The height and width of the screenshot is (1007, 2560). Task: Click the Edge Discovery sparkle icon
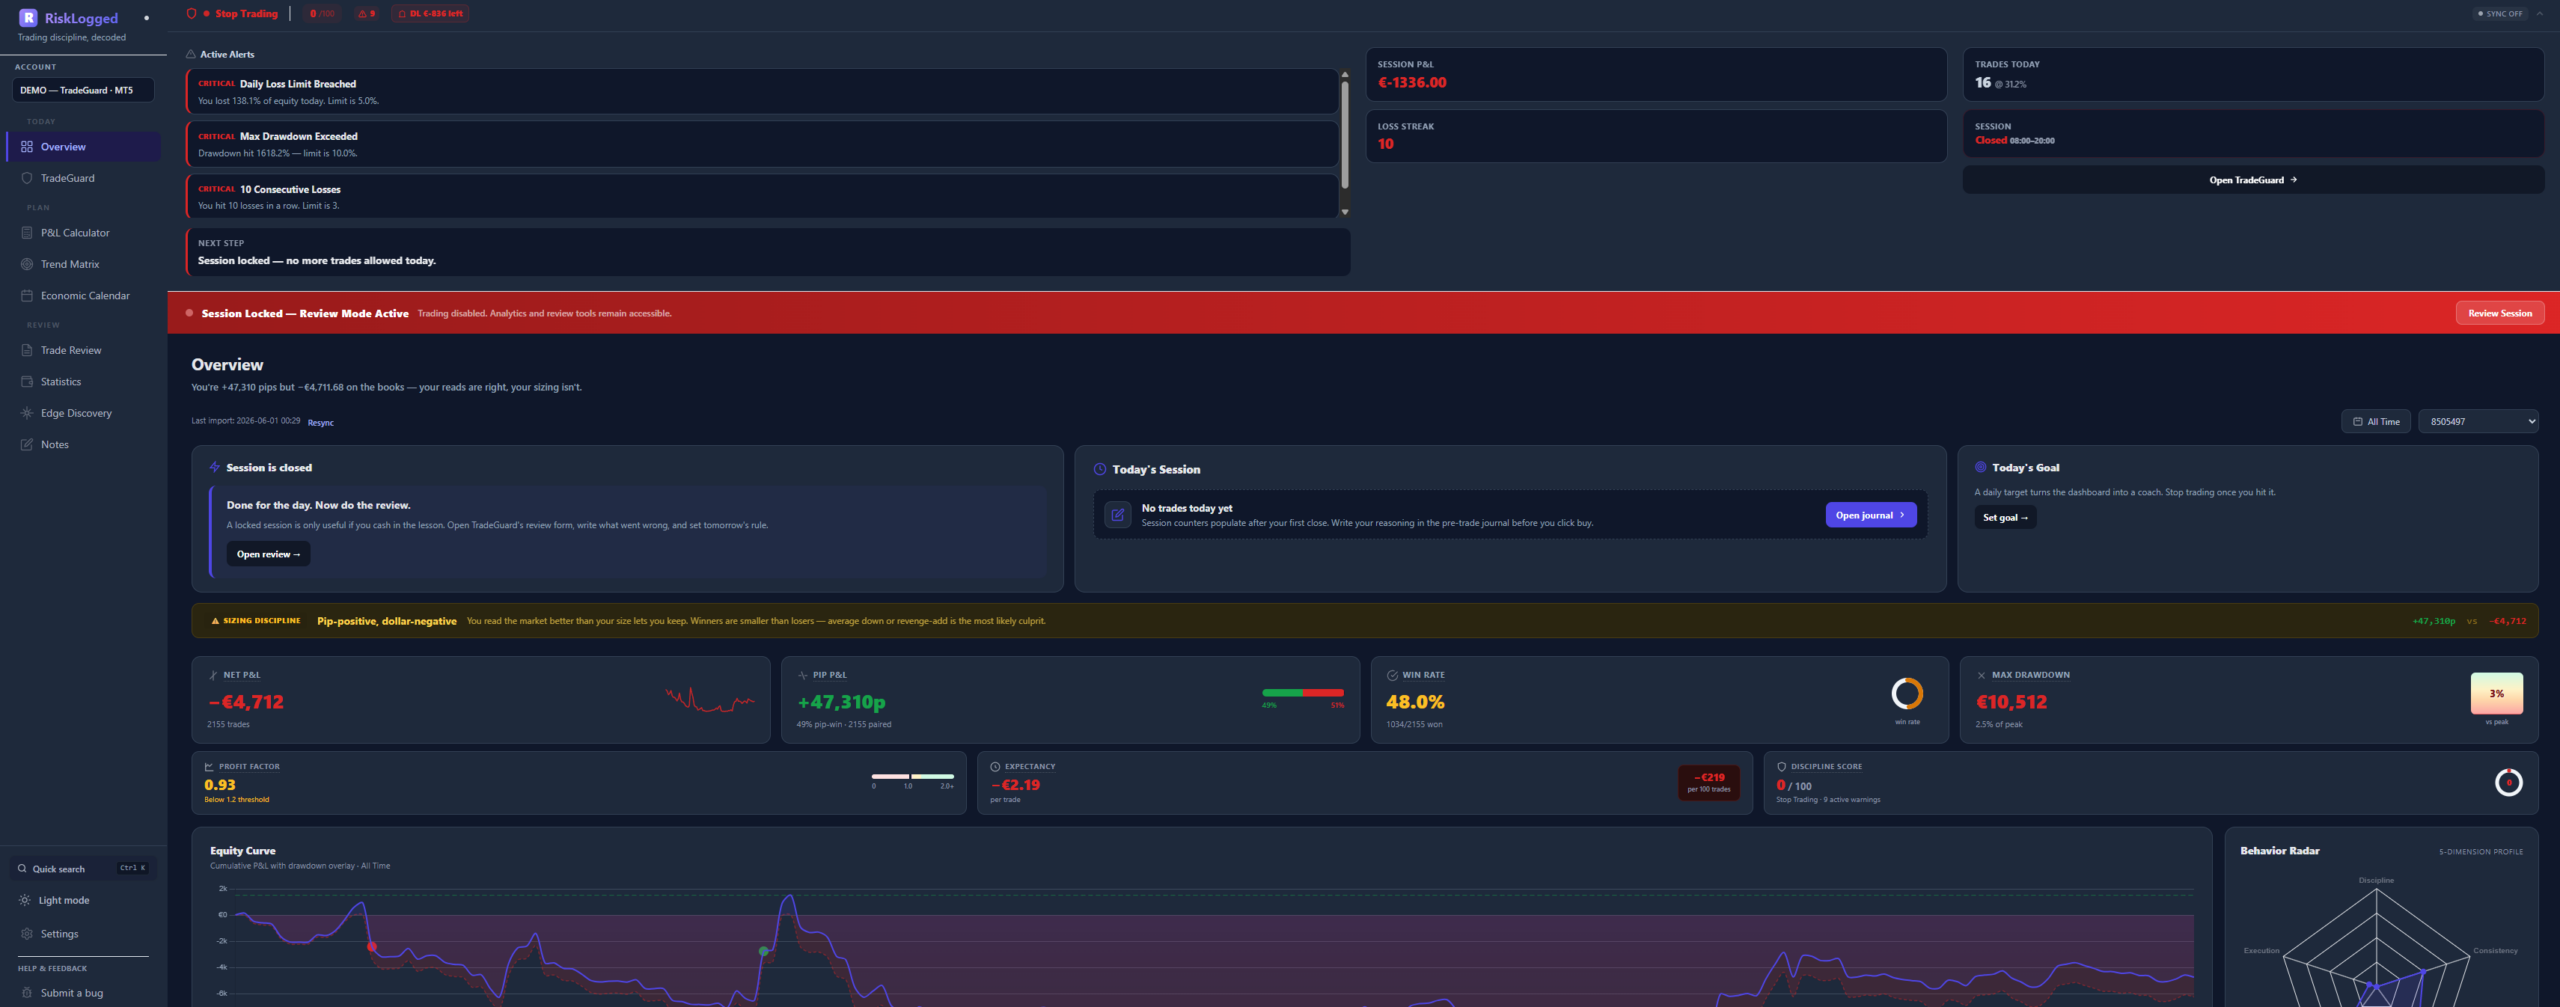27,413
